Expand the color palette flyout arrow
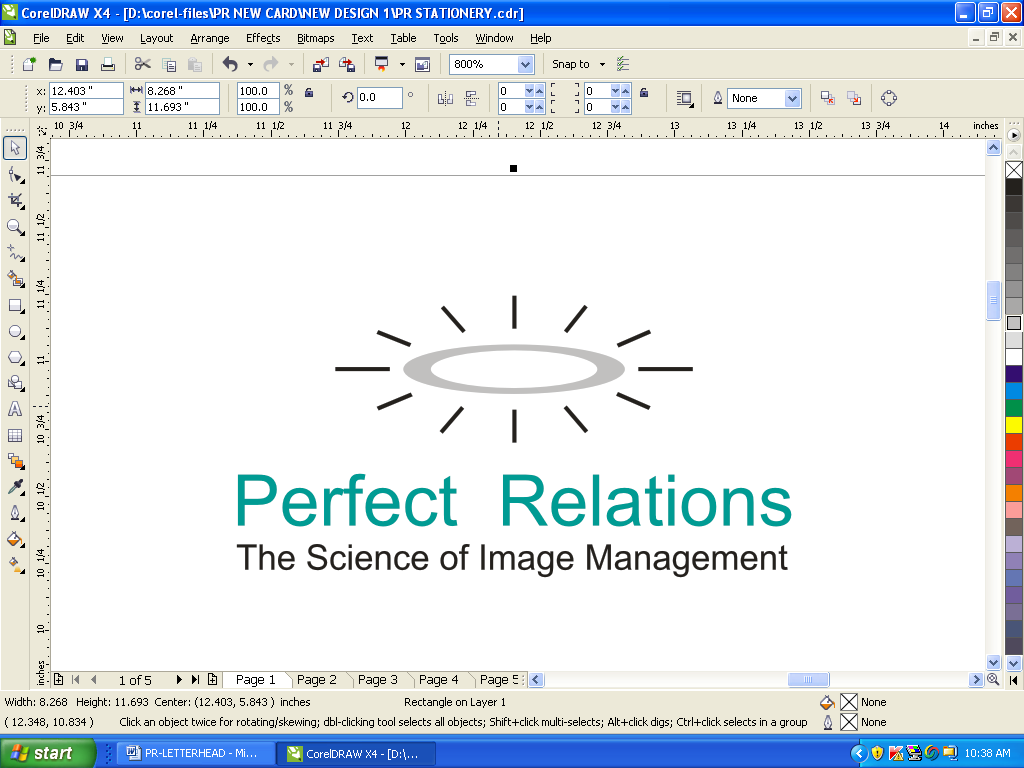The width and height of the screenshot is (1024, 768). point(1014,135)
